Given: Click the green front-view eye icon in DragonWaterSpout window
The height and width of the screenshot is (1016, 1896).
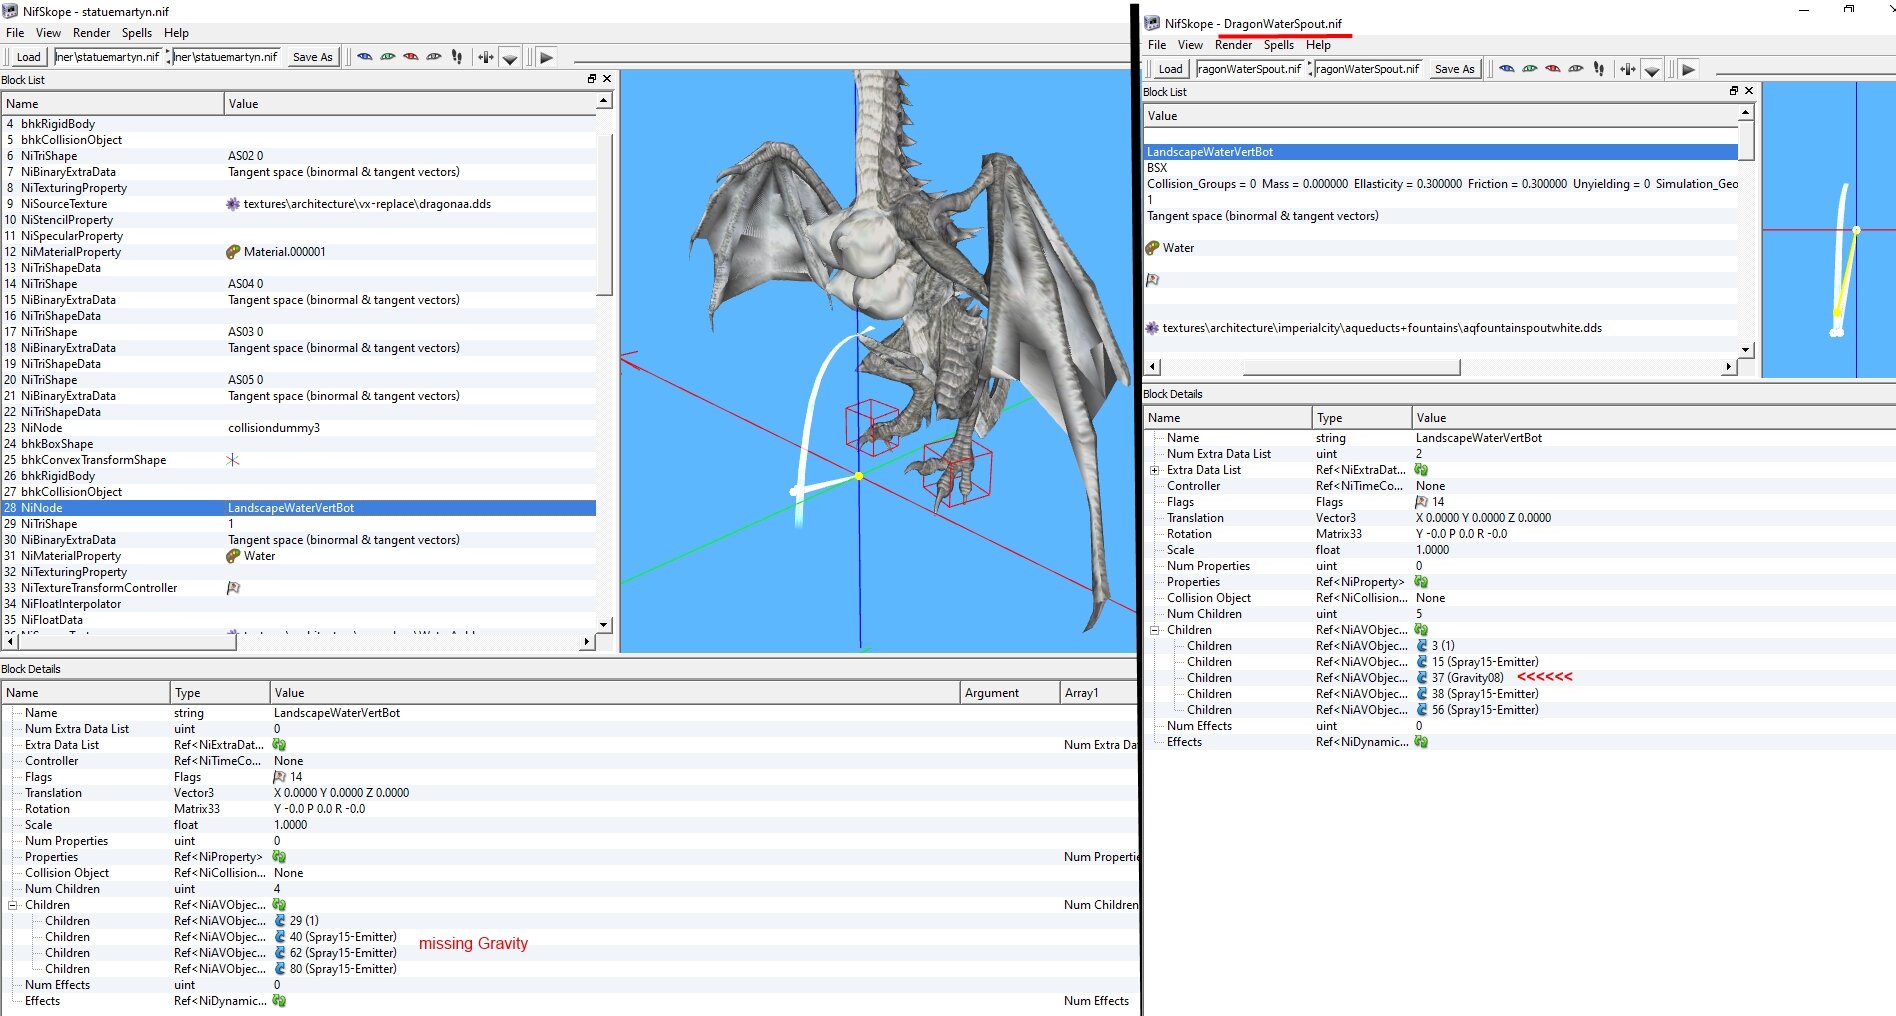Looking at the screenshot, I should (1530, 69).
